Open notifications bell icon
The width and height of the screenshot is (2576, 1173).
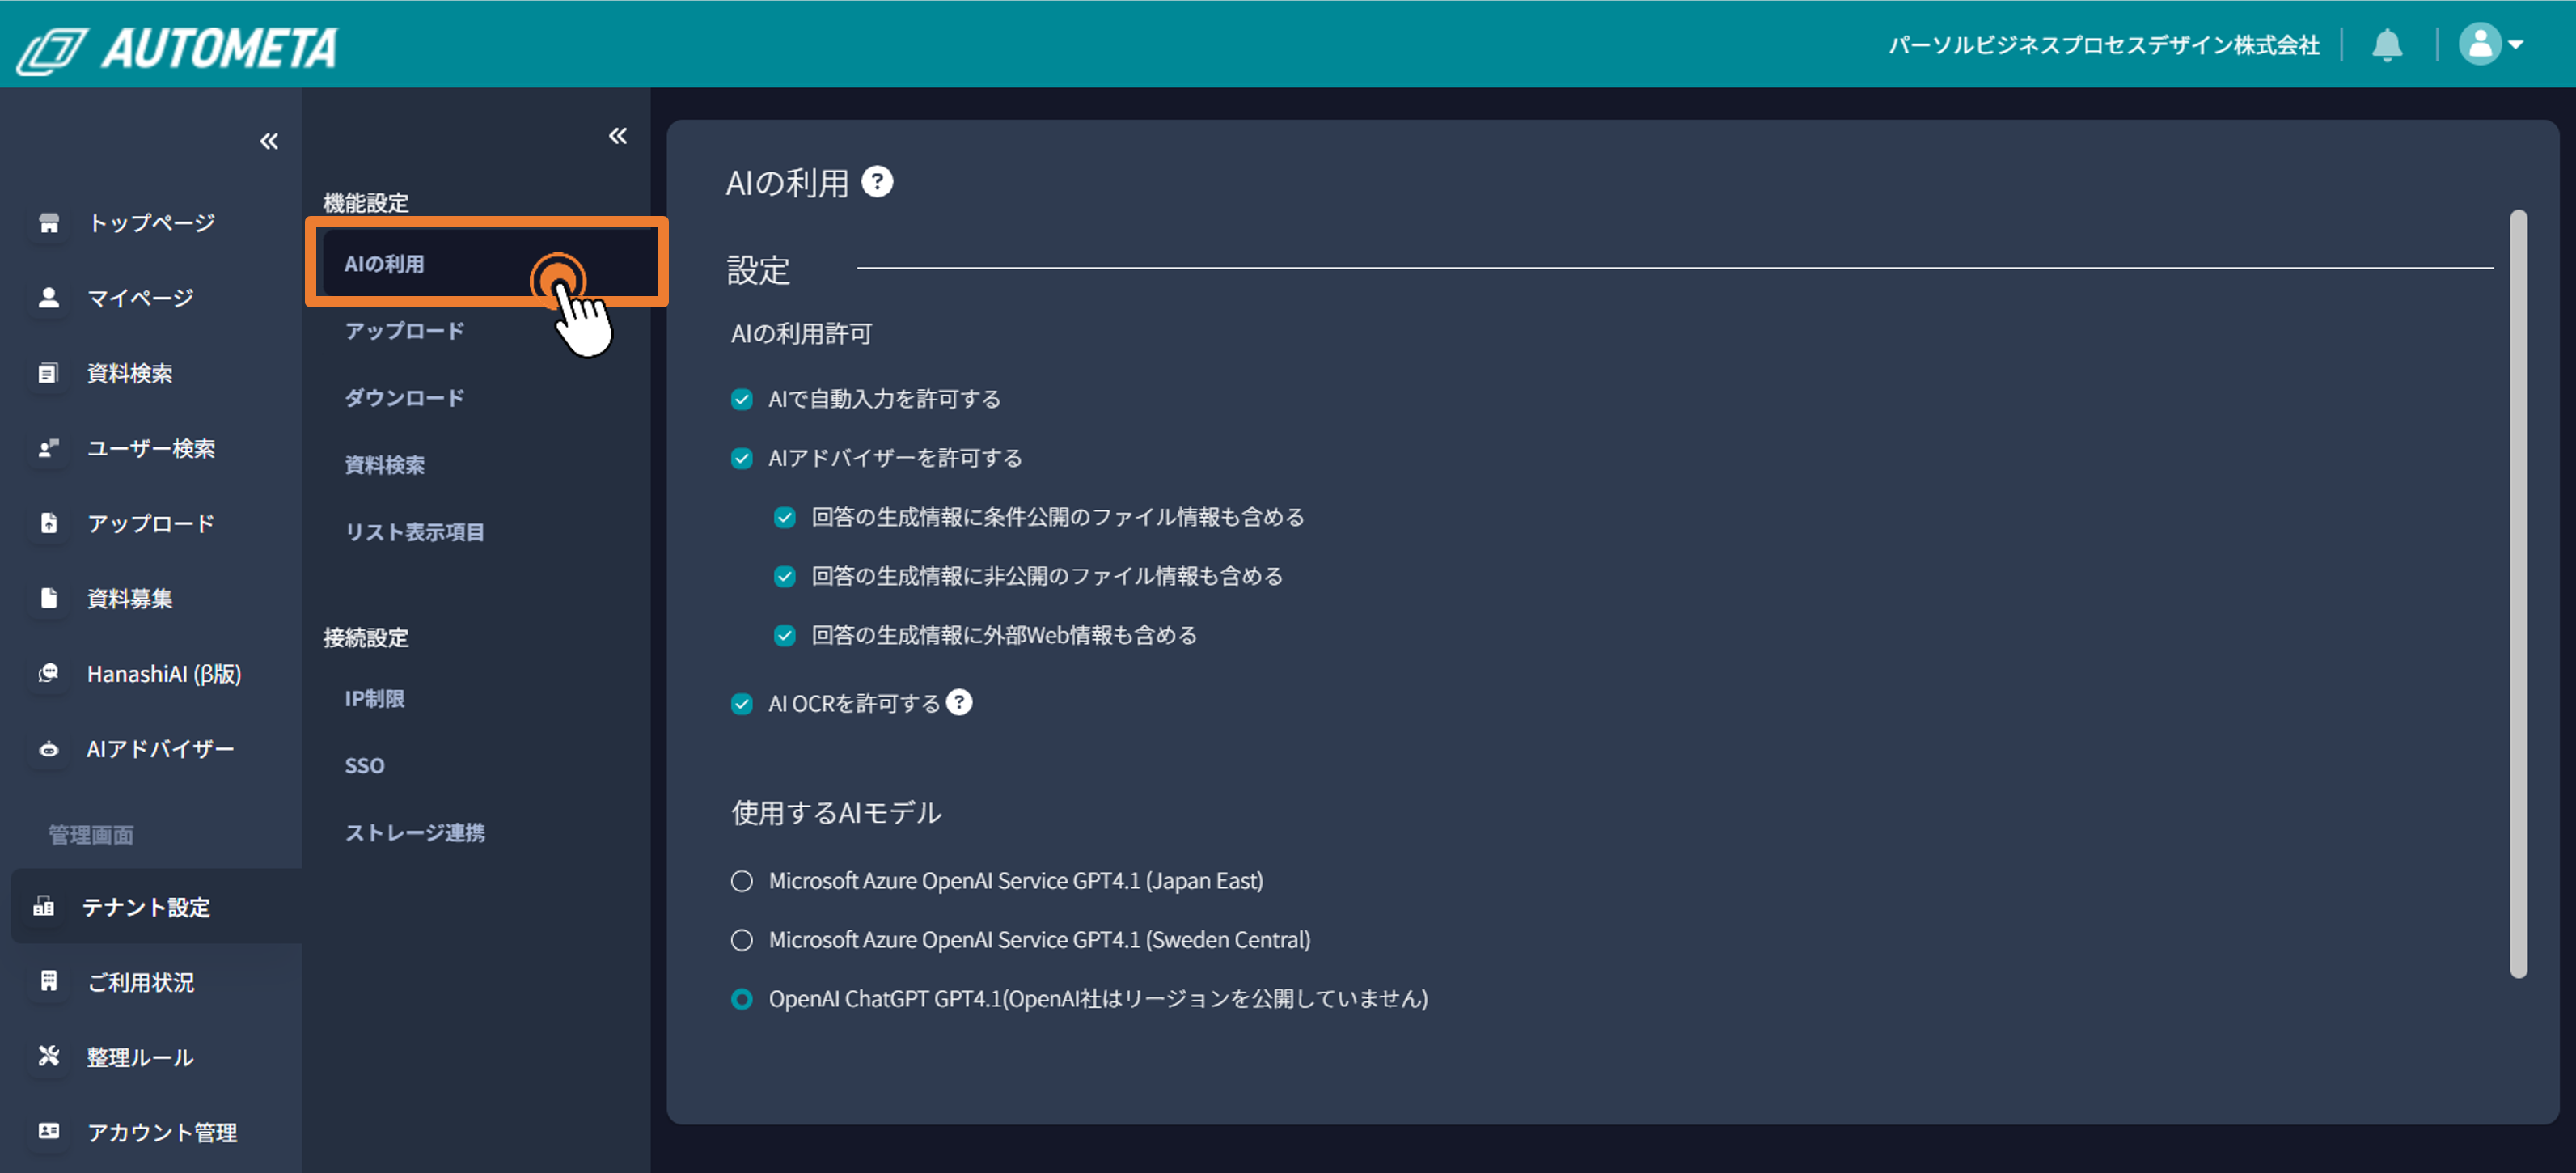click(2387, 45)
